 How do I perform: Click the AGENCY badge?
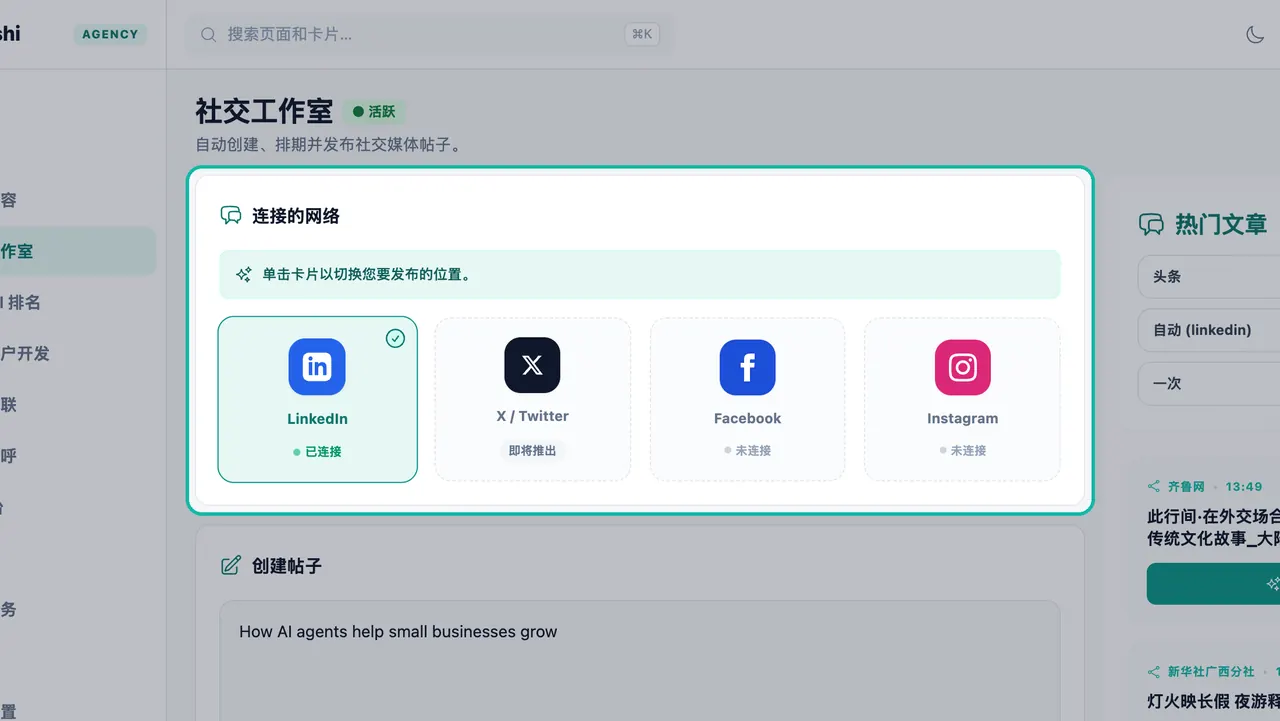[x=110, y=34]
